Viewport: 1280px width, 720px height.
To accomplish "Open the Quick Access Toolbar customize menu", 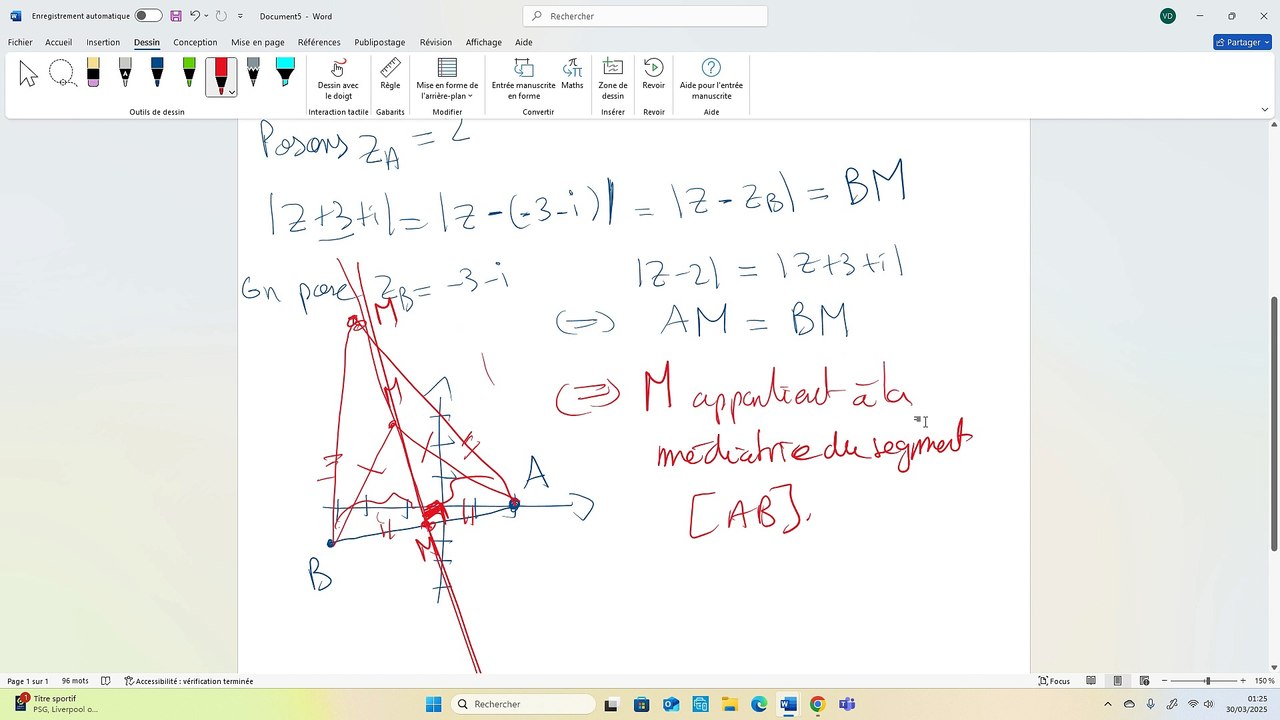I will [240, 16].
